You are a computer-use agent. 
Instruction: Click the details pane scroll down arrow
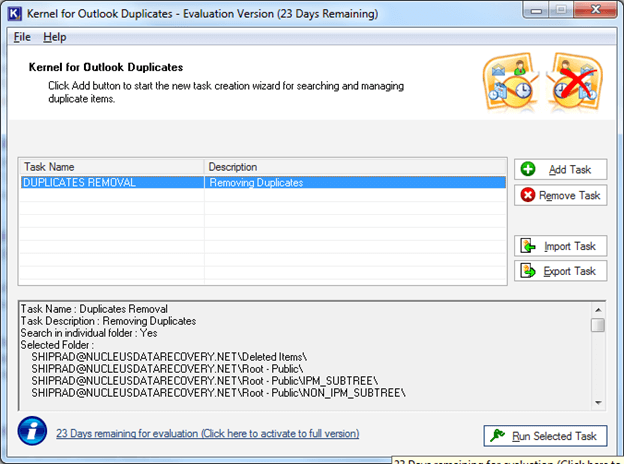pyautogui.click(x=598, y=403)
